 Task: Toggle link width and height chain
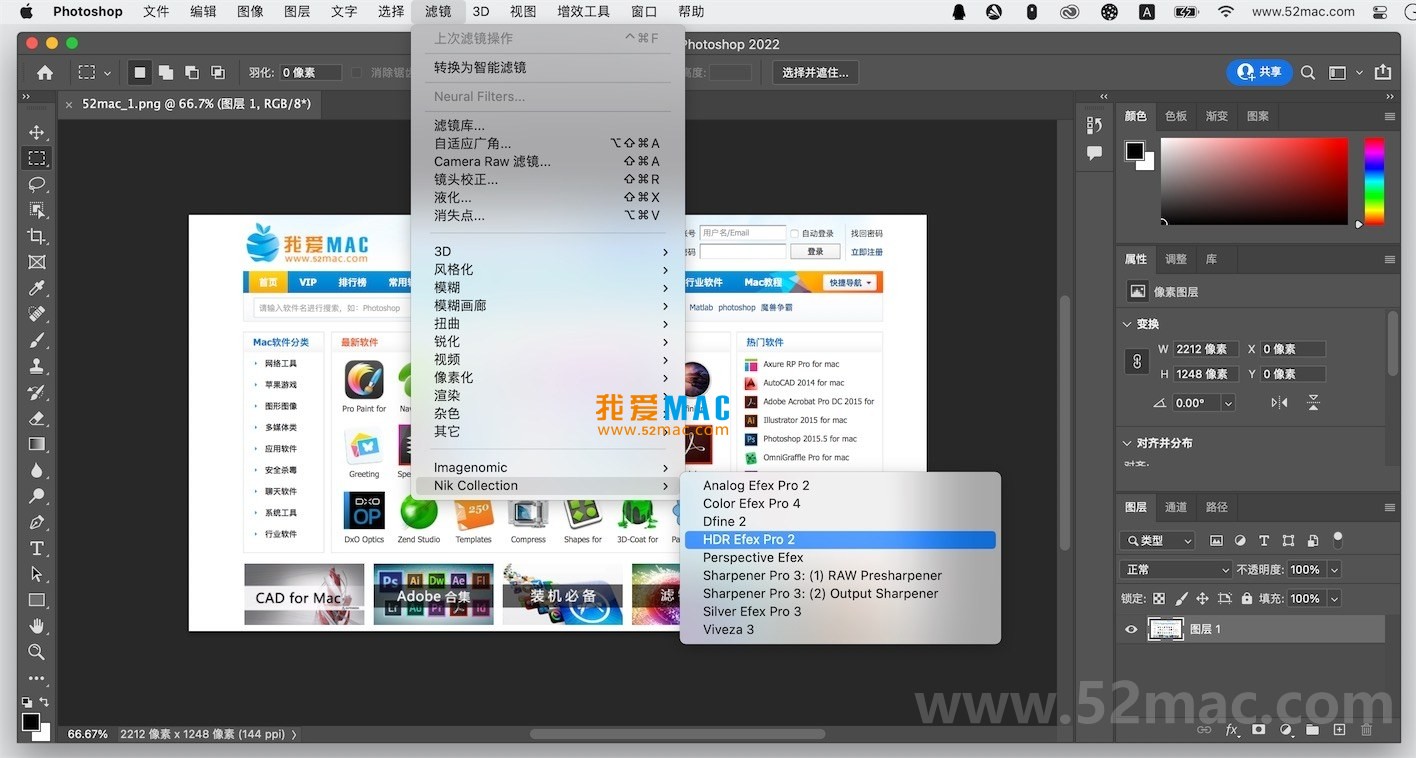point(1136,361)
